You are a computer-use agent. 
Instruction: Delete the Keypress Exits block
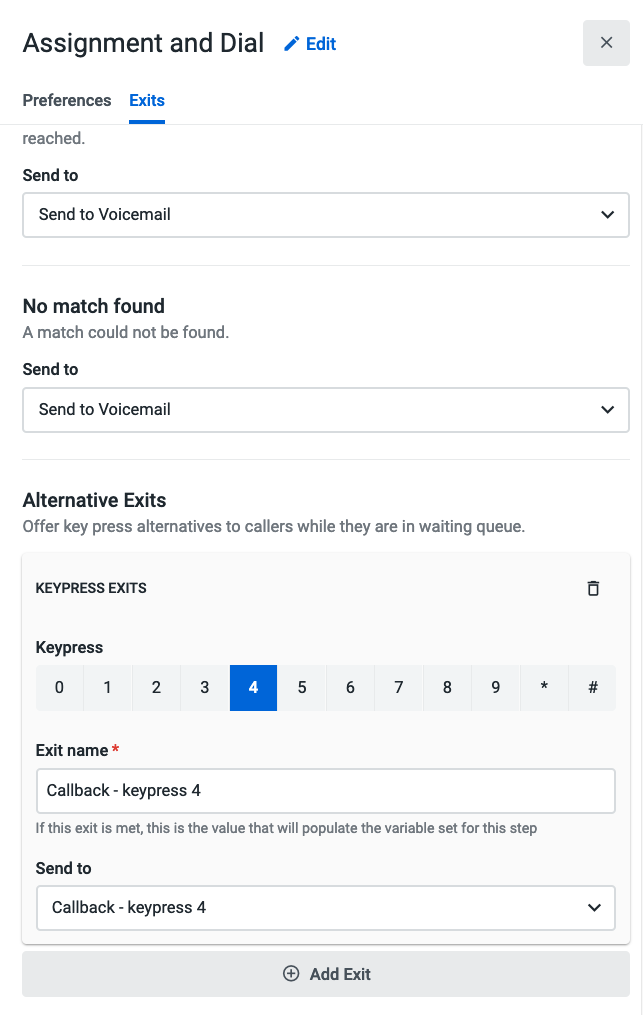593,588
